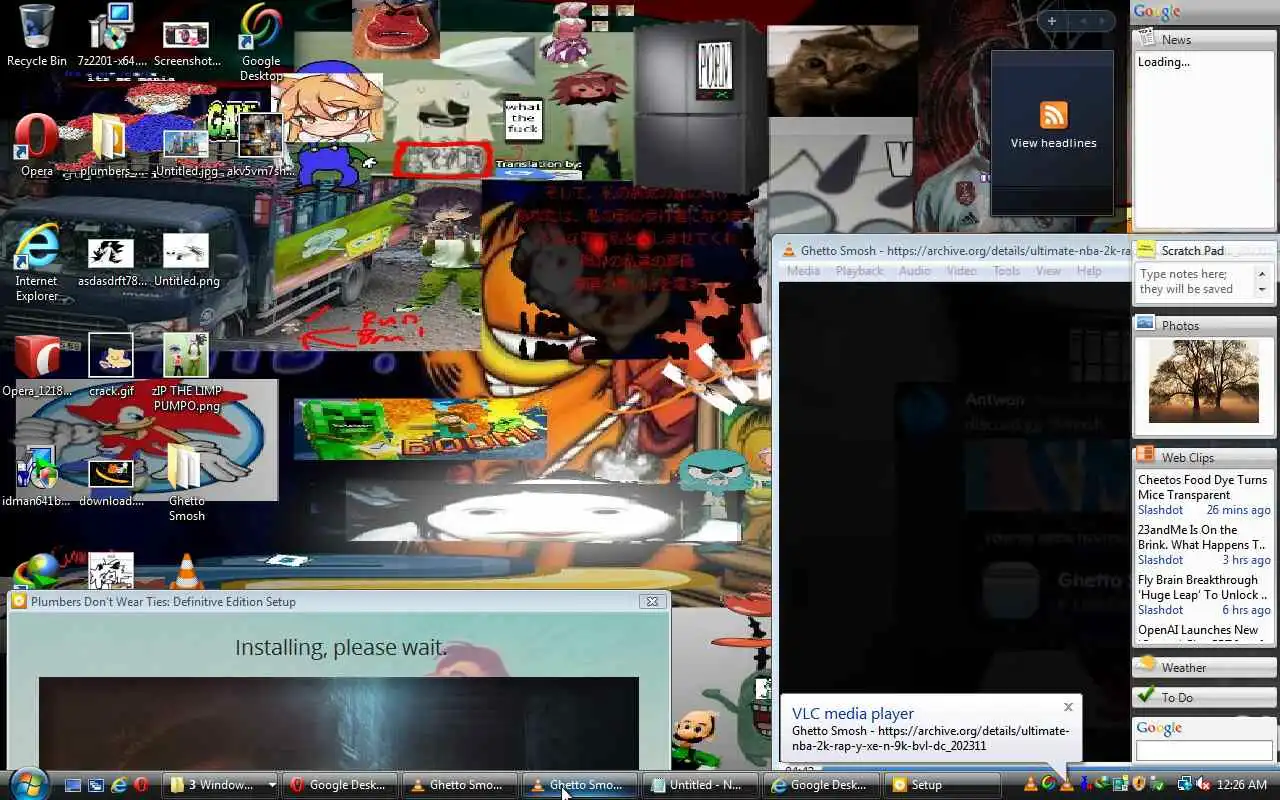Open the Media menu in VLC
Viewport: 1280px width, 800px height.
click(x=803, y=271)
